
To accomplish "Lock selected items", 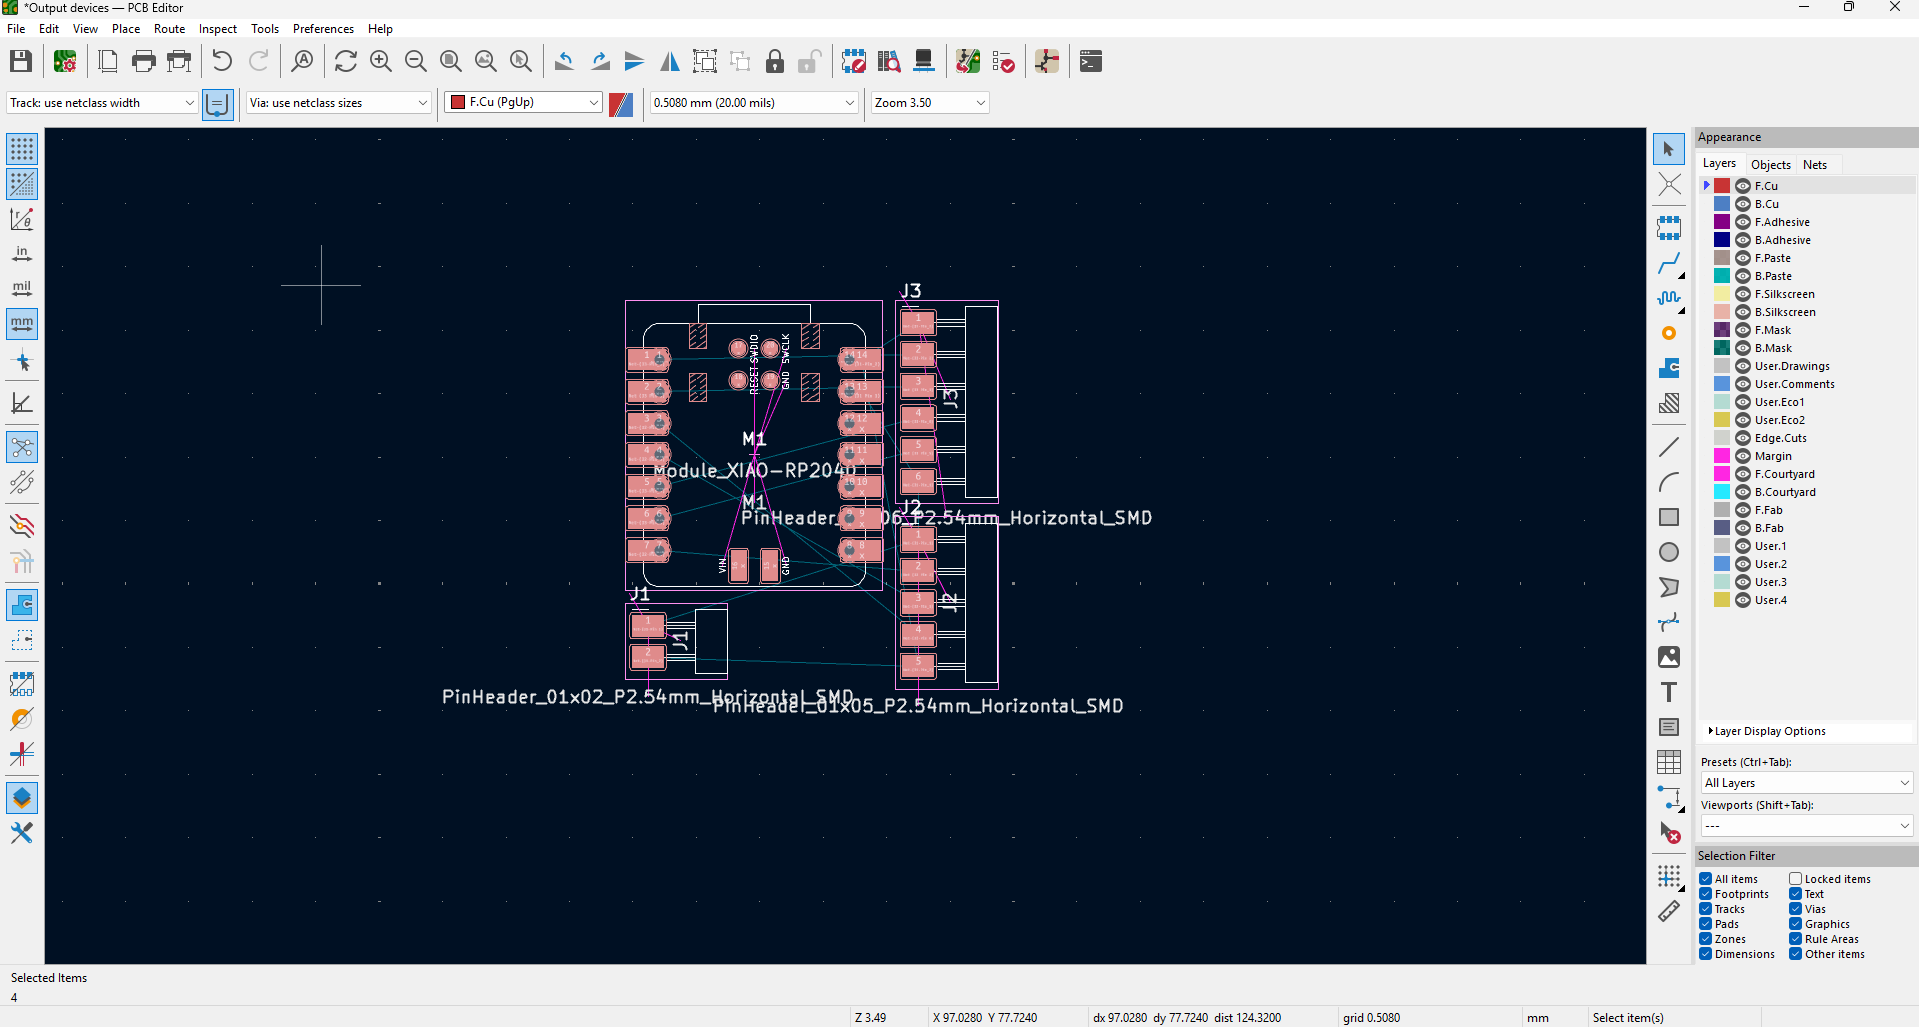I will click(775, 62).
